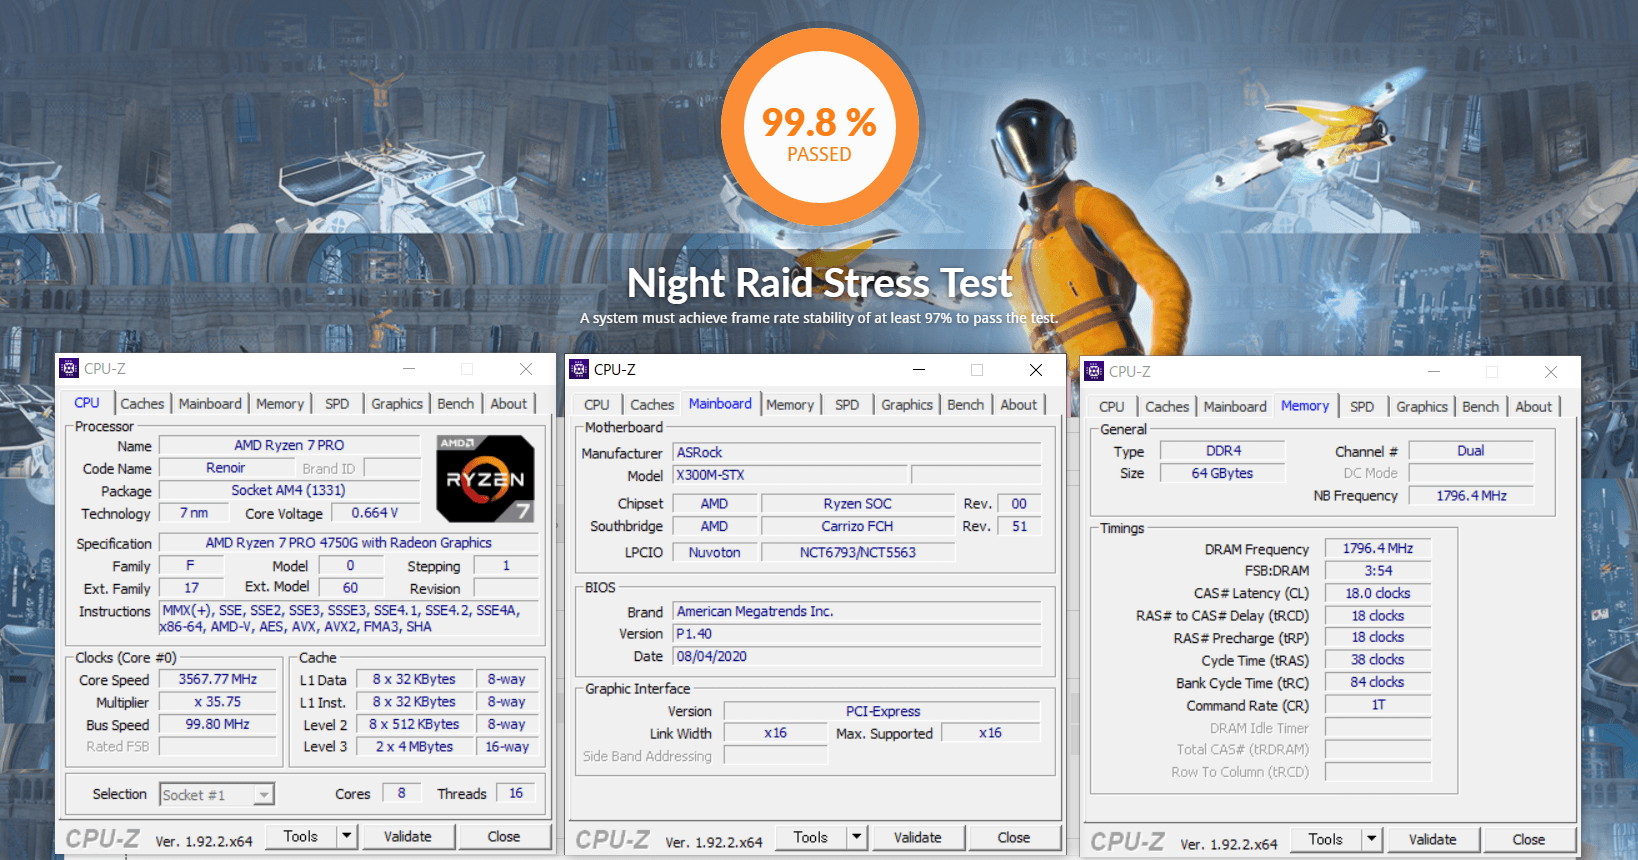This screenshot has width=1638, height=860.
Task: Click the Close button in right CPU-Z window
Action: 1529,839
